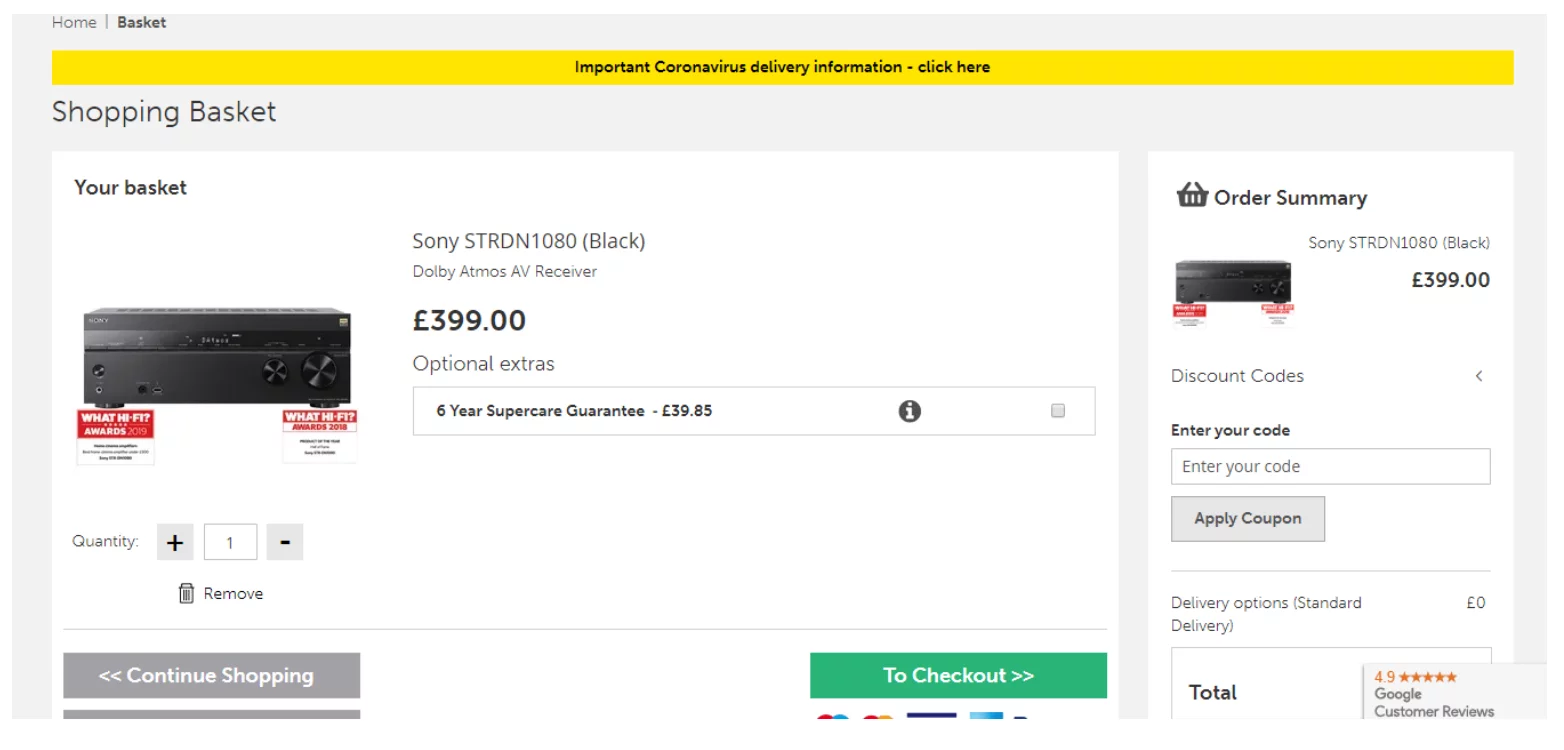
Task: Click the To Checkout button
Action: pyautogui.click(x=958, y=675)
